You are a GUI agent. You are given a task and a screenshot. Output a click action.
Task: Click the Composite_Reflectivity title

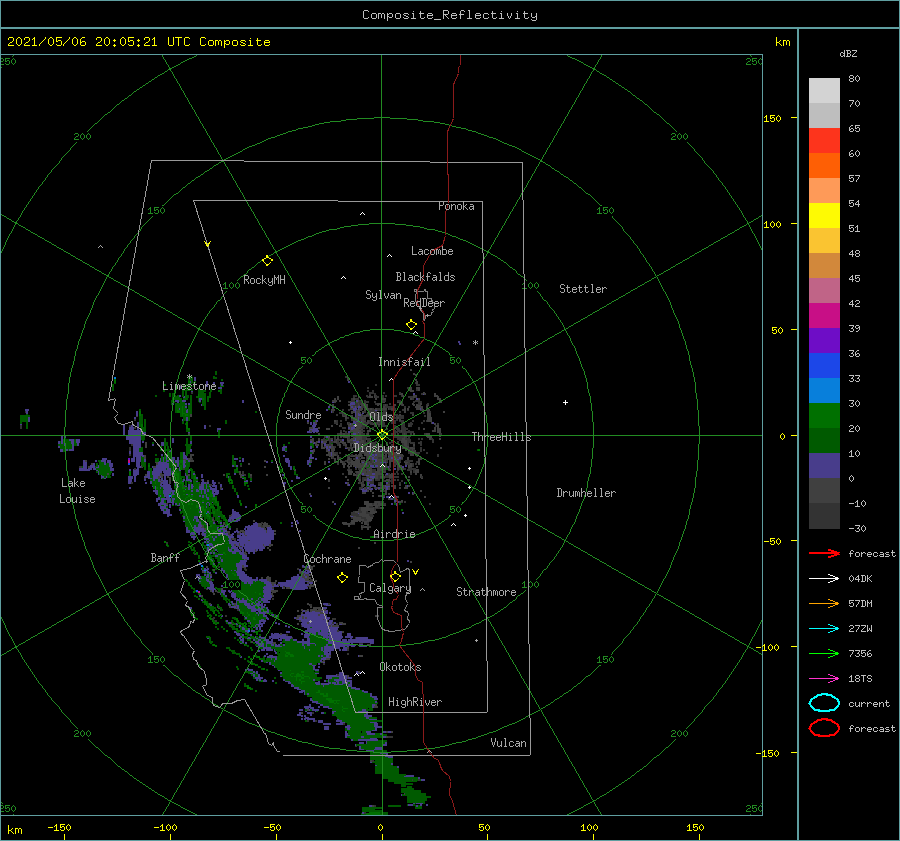(450, 15)
